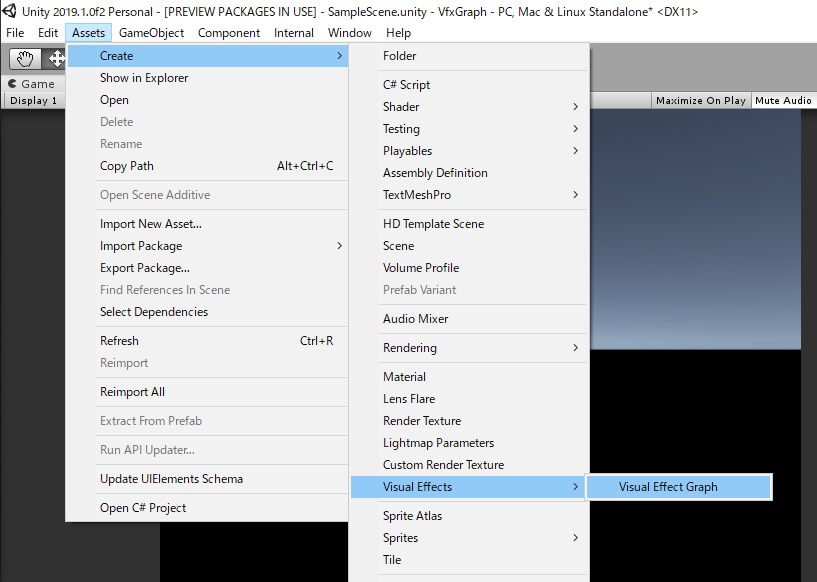Create a new Material
The image size is (817, 582).
click(x=470, y=377)
